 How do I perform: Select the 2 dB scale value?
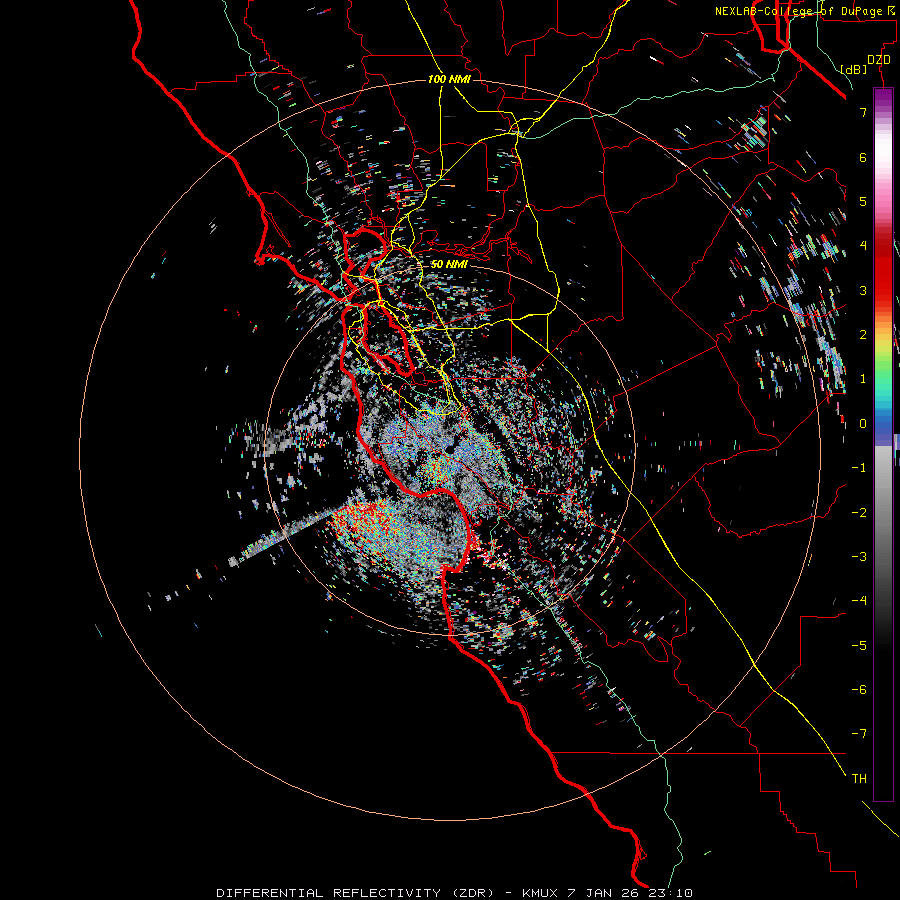coord(863,335)
